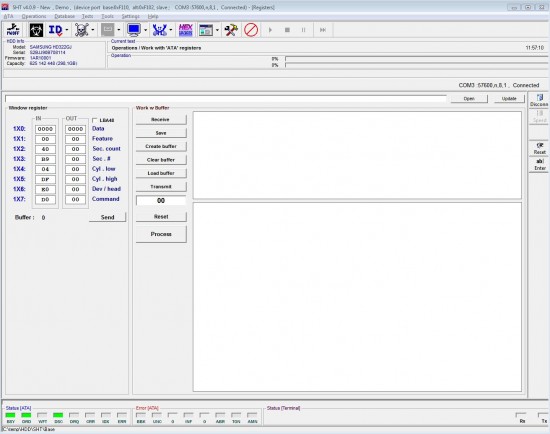The image size is (550, 434).
Task: Click the Pause playback button
Action: click(x=304, y=30)
